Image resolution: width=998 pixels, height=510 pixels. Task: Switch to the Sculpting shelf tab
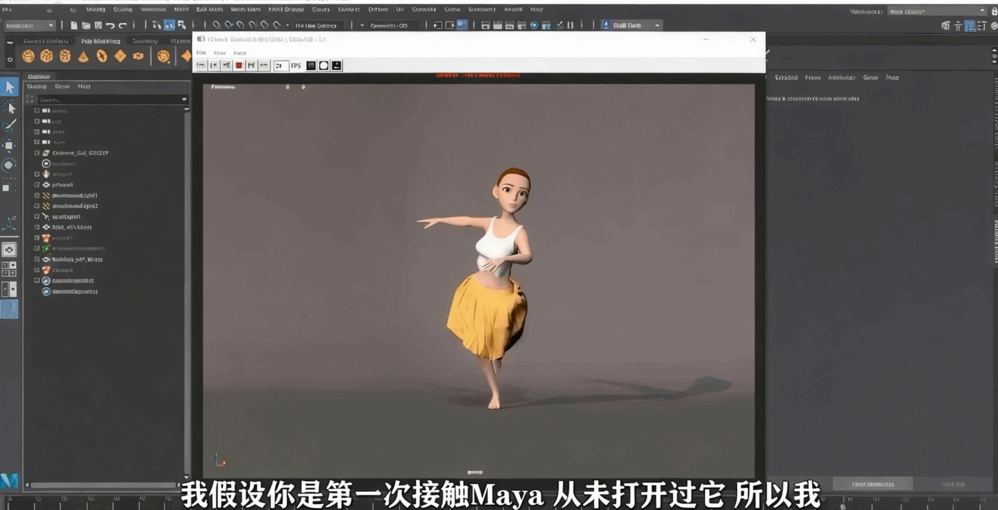click(145, 41)
